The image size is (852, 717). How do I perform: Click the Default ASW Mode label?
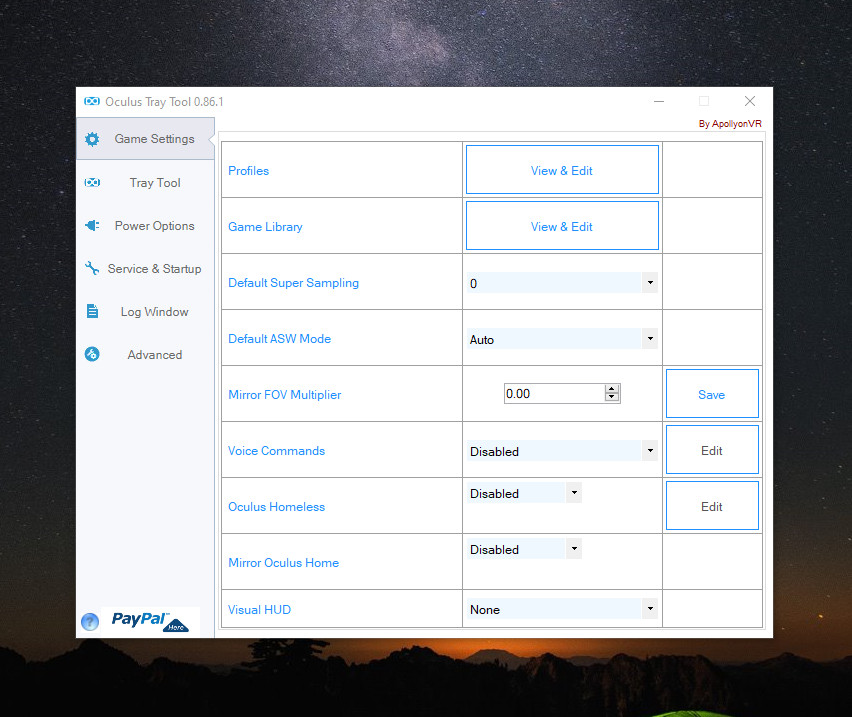[279, 338]
